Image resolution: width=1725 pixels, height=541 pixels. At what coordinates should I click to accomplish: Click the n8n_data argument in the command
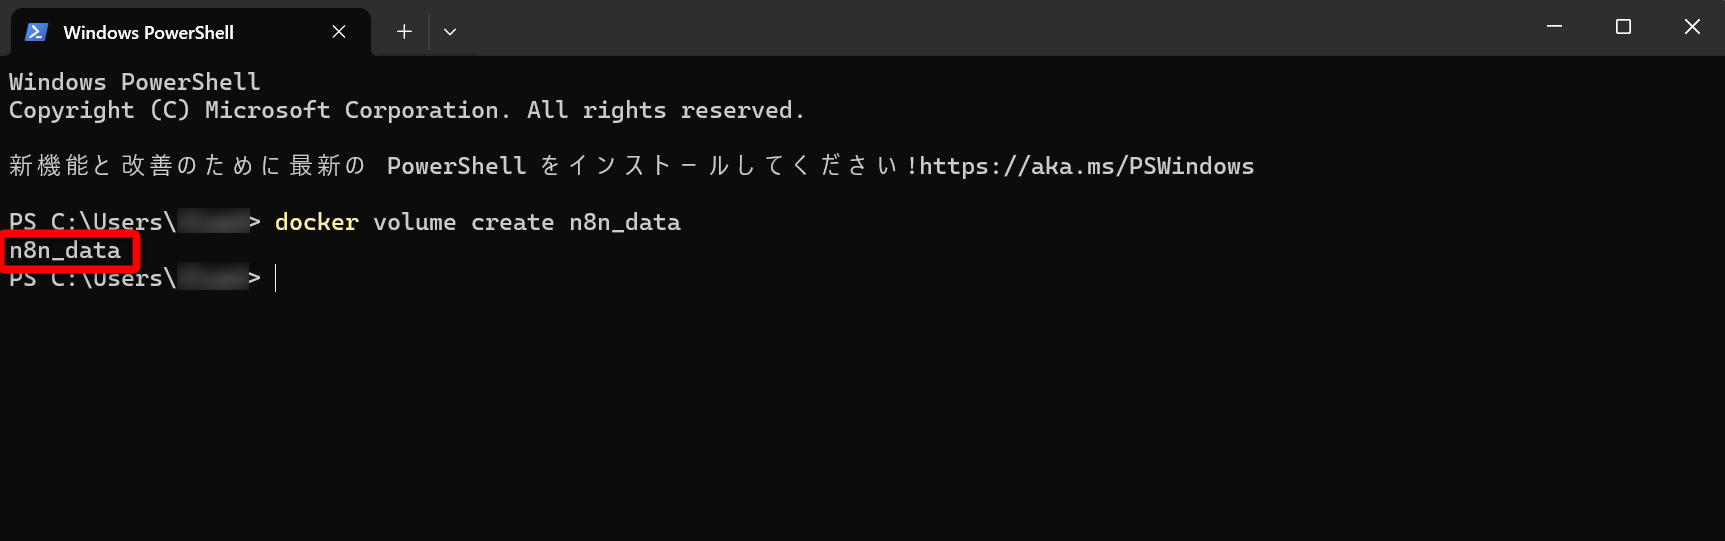coord(625,222)
